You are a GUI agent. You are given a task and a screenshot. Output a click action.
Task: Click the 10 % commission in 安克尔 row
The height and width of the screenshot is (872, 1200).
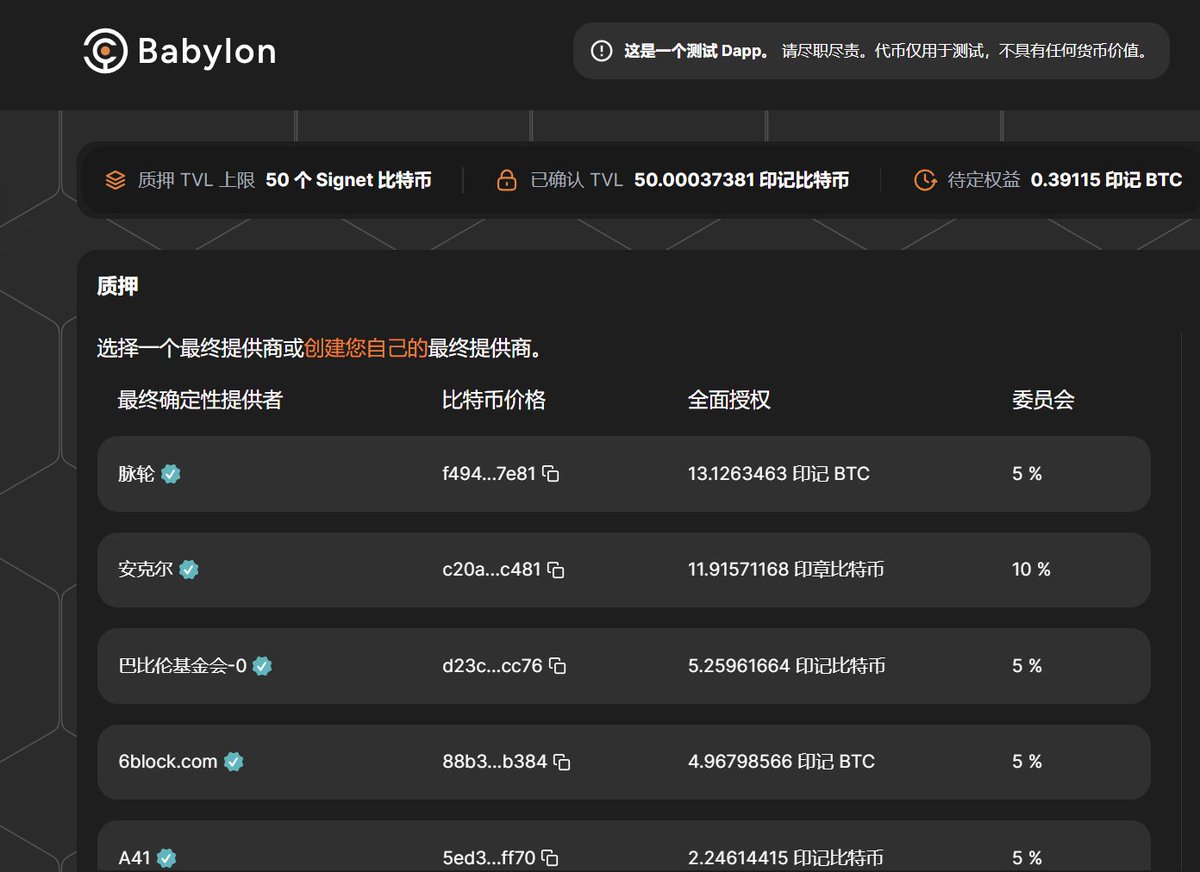[x=1031, y=570]
